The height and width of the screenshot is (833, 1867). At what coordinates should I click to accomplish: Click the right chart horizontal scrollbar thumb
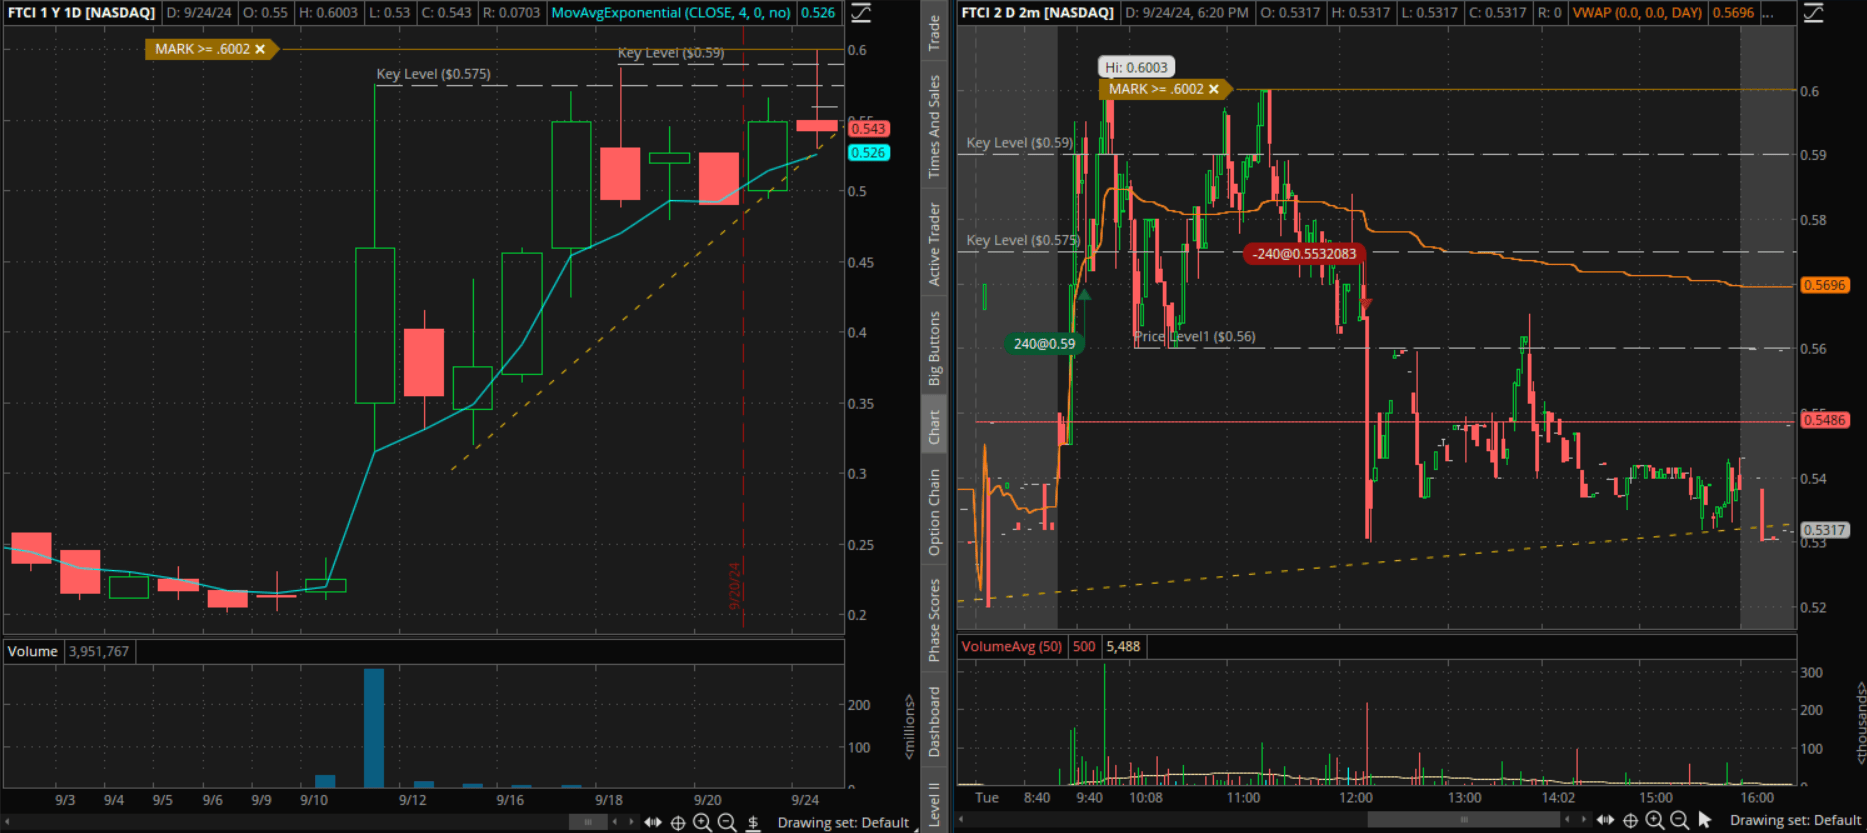tap(1463, 820)
